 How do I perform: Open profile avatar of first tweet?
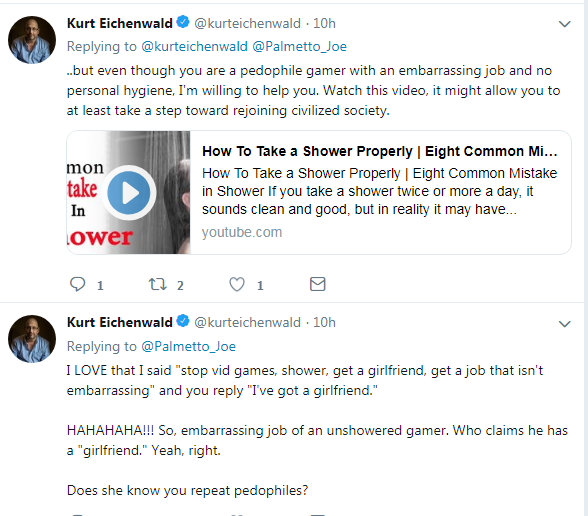coord(32,40)
